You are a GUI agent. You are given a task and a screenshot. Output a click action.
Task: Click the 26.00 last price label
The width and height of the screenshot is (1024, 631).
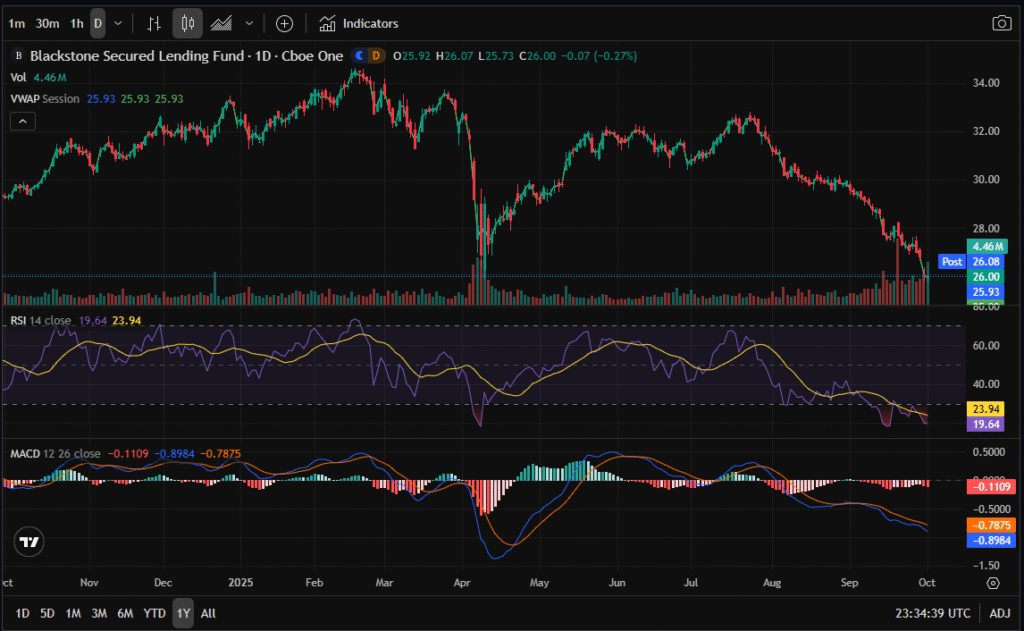click(x=985, y=276)
